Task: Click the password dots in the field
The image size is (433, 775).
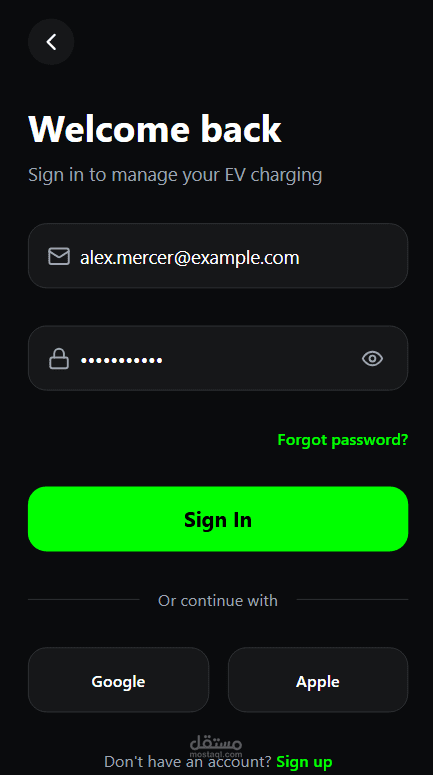Action: [x=122, y=360]
